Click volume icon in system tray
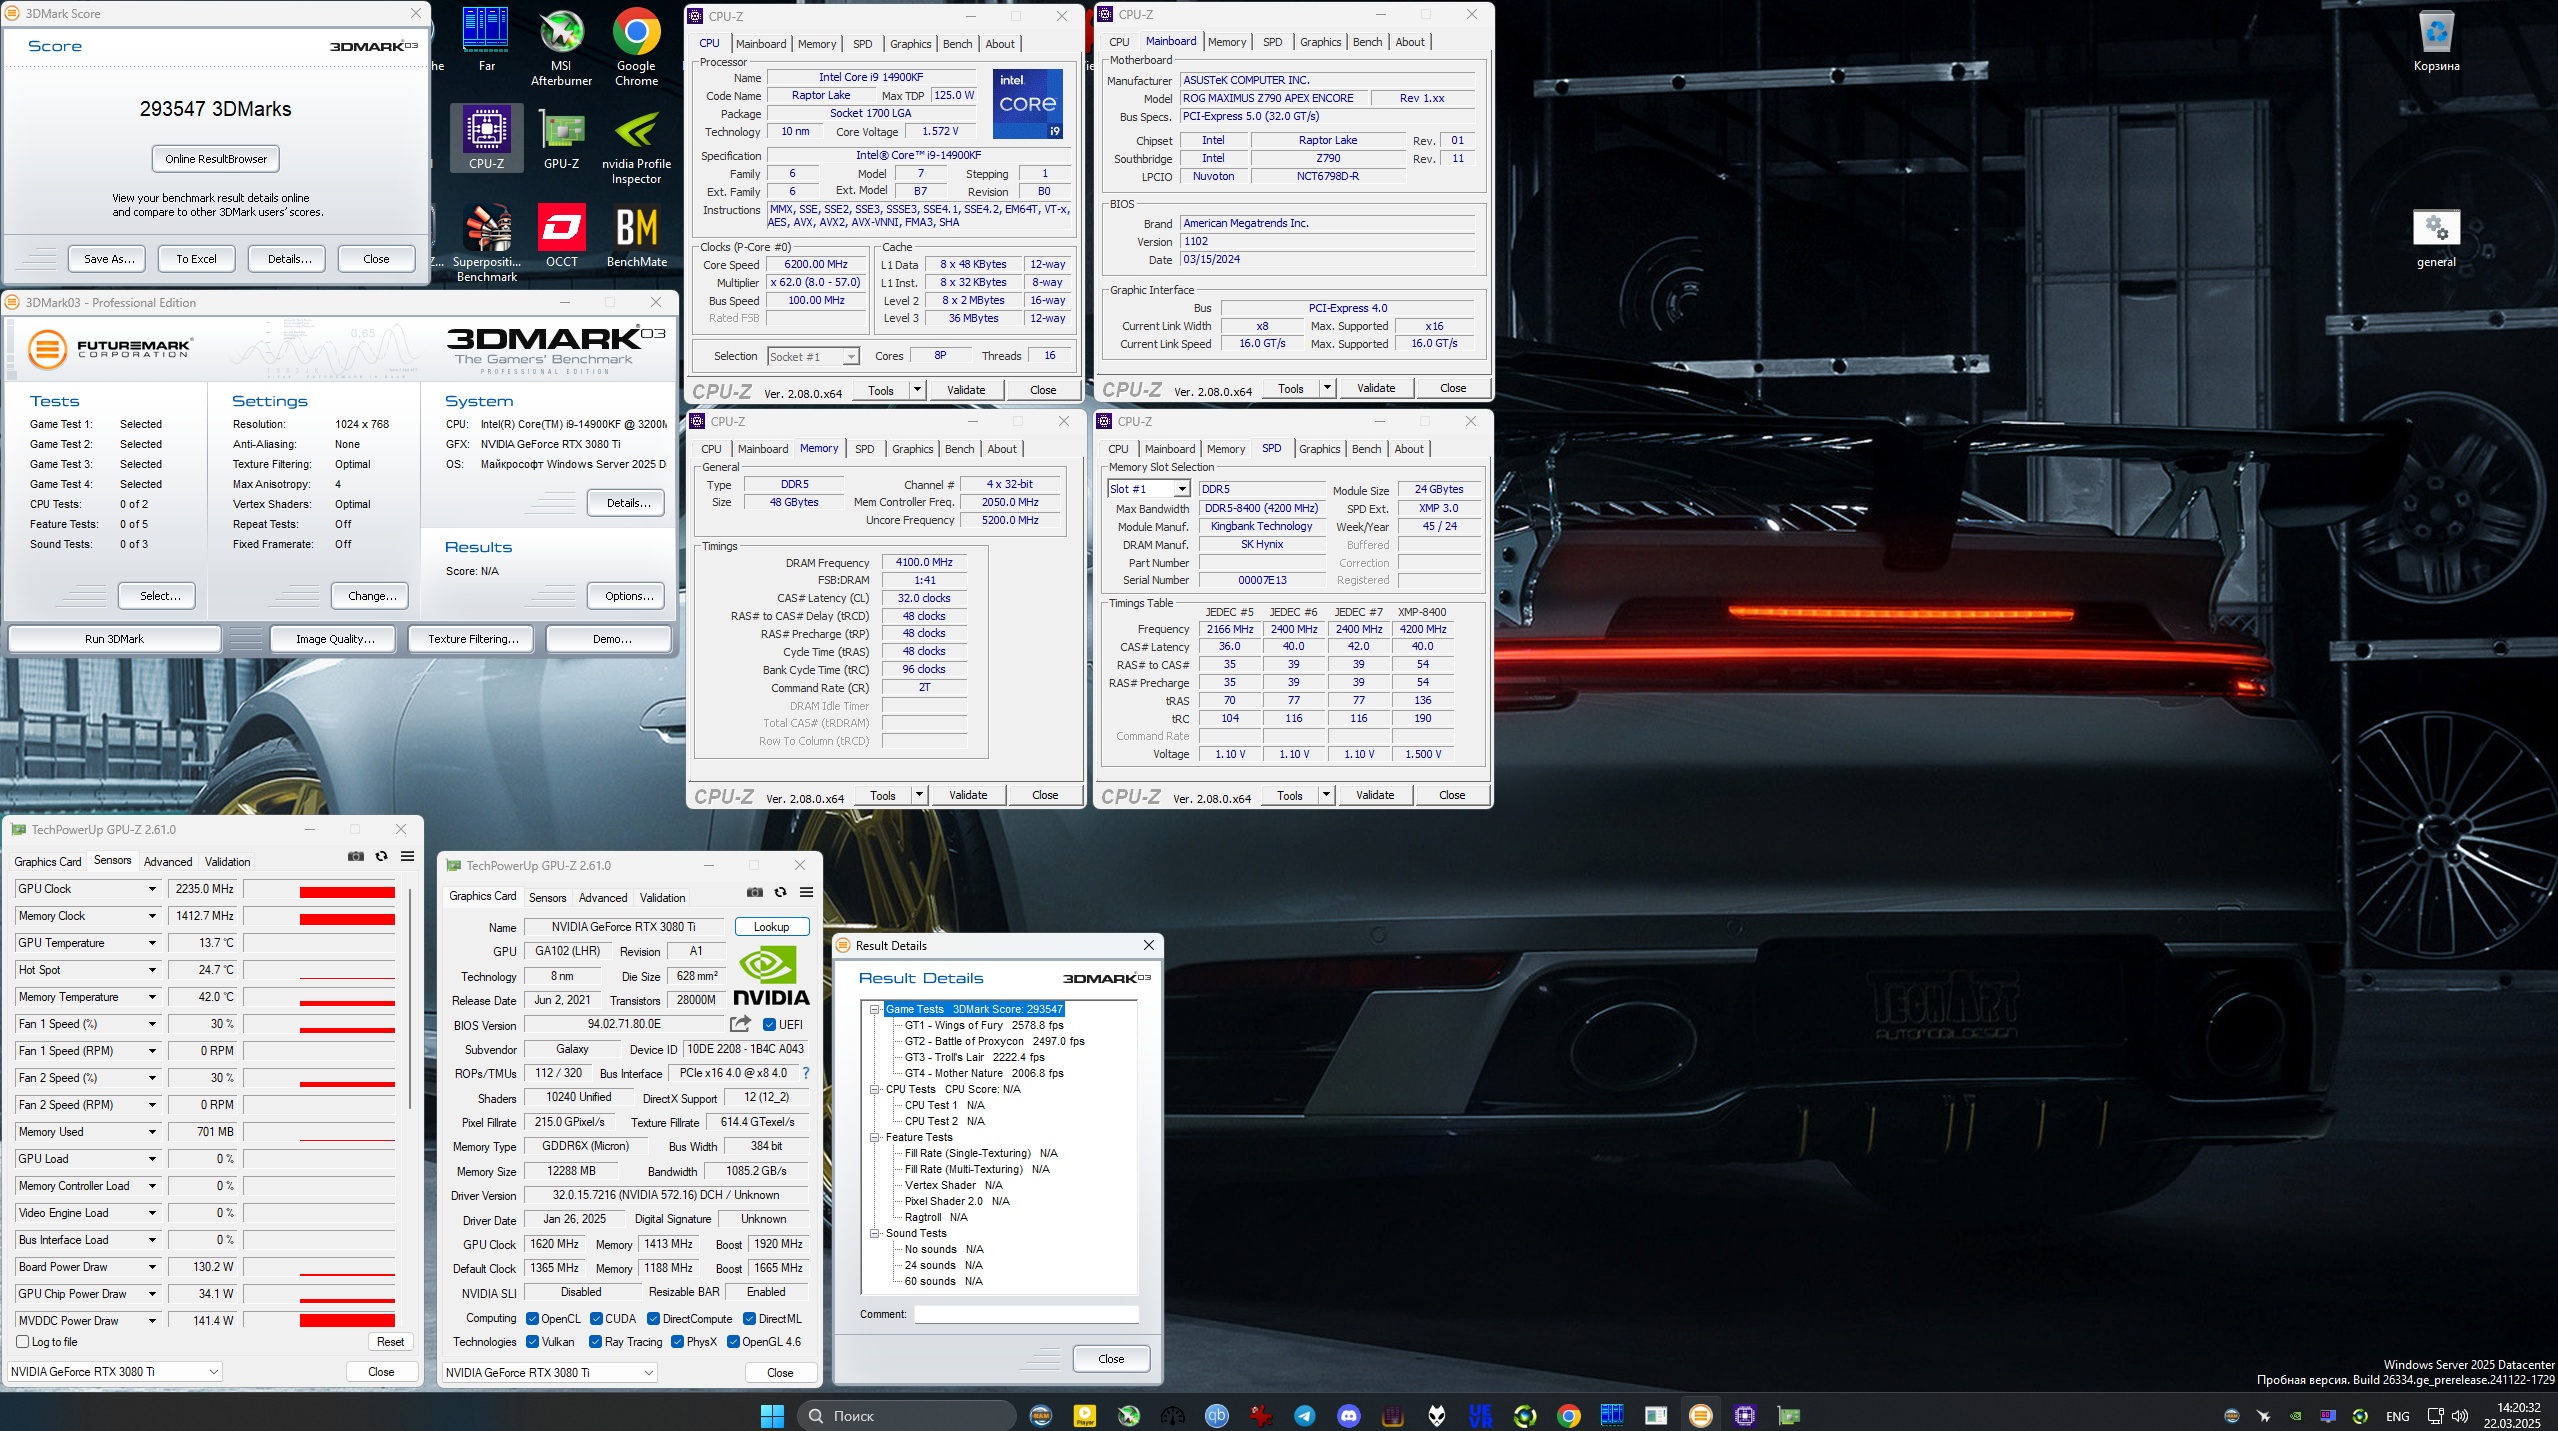 pyautogui.click(x=2459, y=1416)
